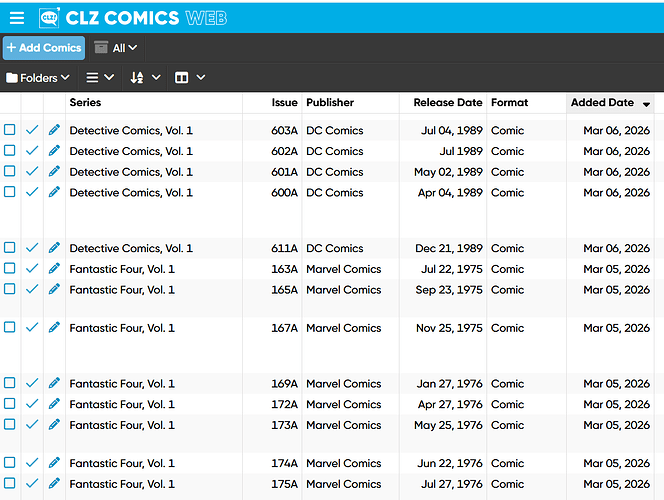The width and height of the screenshot is (664, 500).
Task: Click the checkmark icon for Fantastic Four 175A
Action: 32,483
